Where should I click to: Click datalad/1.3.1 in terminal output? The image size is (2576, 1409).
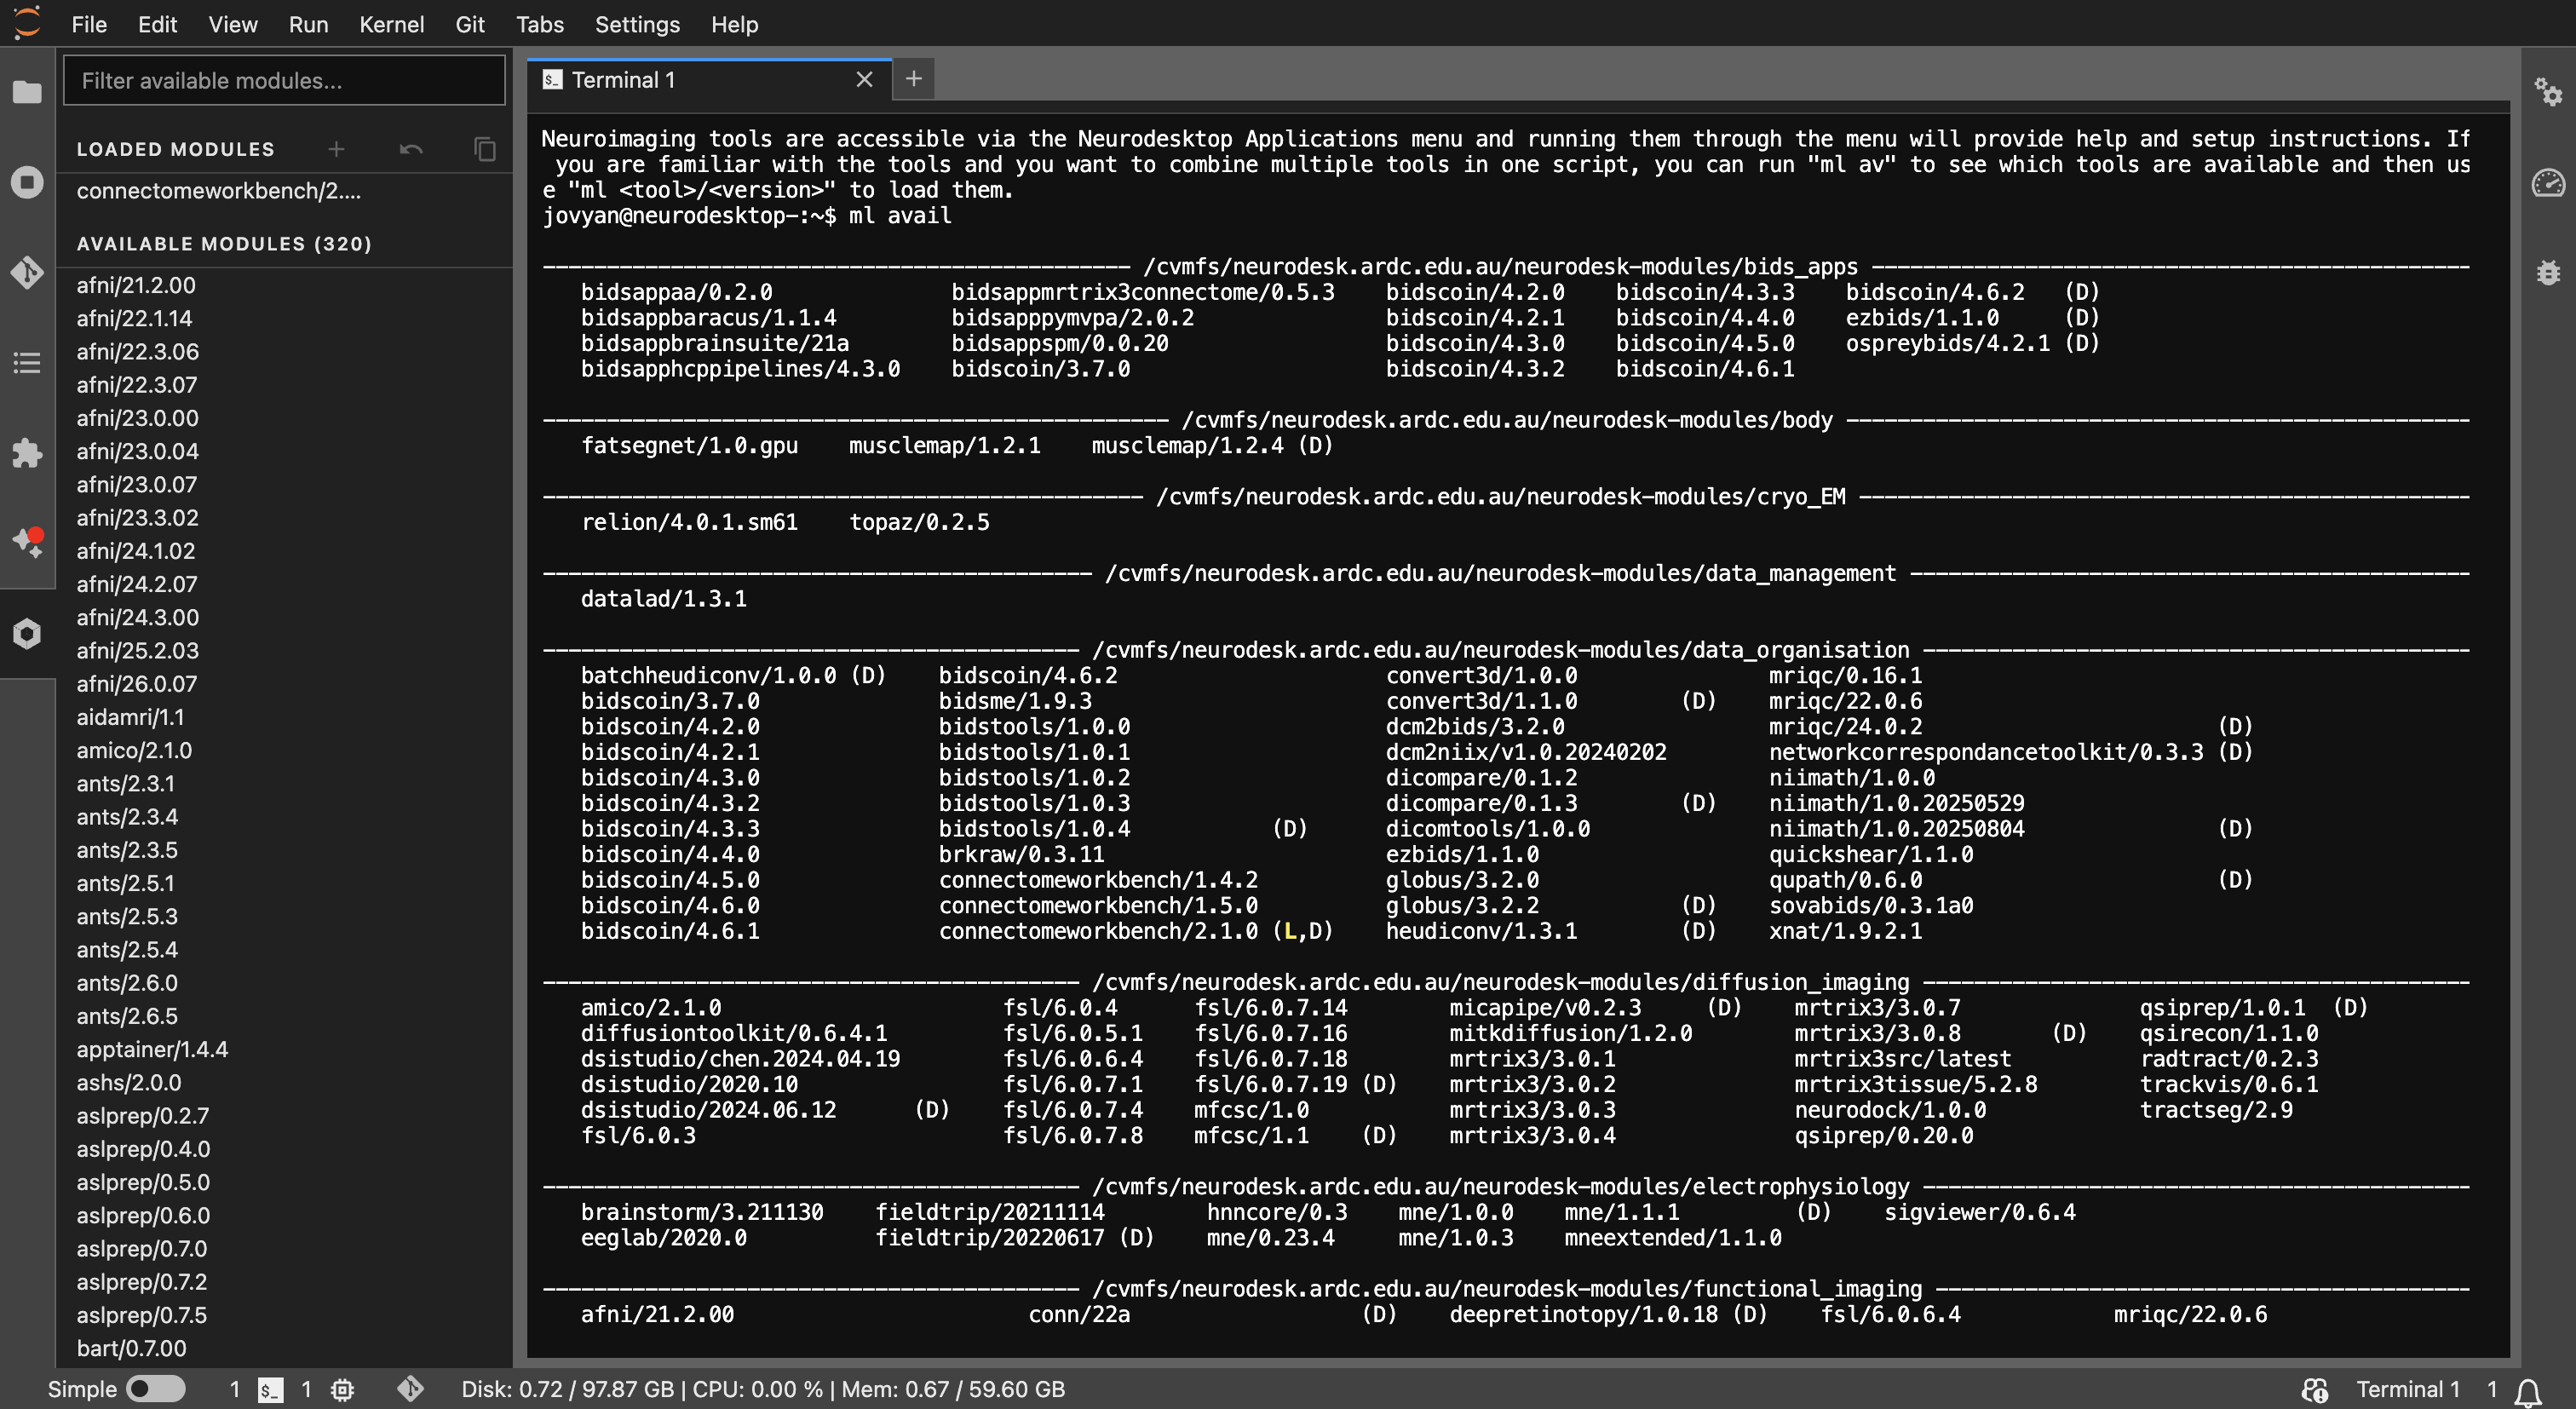click(x=664, y=599)
